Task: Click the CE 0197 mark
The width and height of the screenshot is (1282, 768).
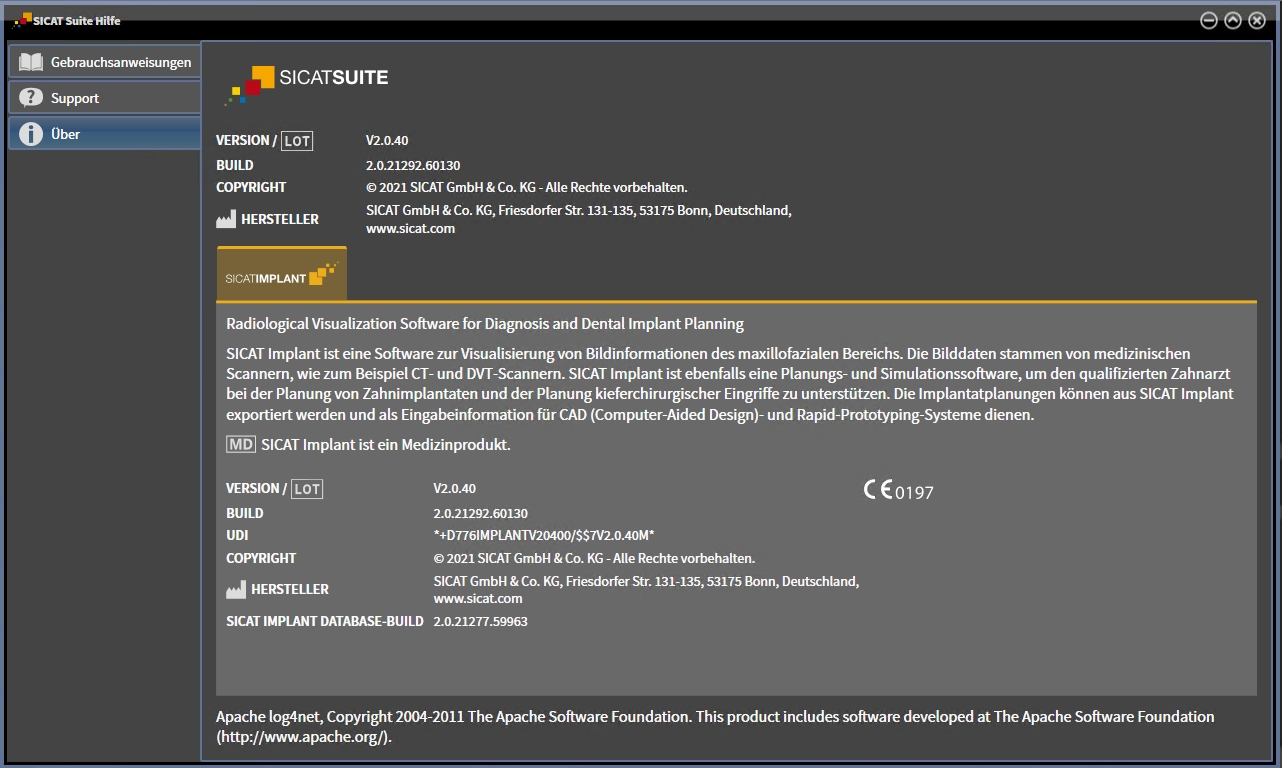Action: click(898, 490)
